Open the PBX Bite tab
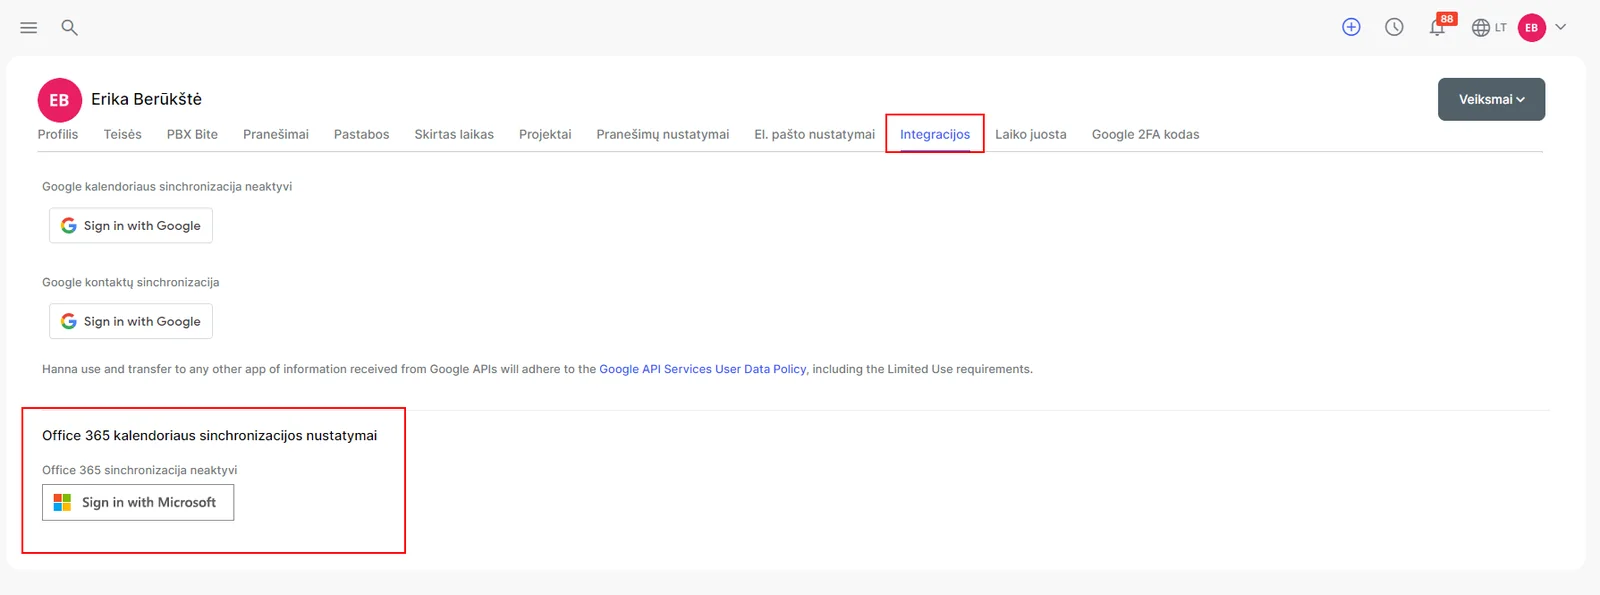 tap(192, 134)
